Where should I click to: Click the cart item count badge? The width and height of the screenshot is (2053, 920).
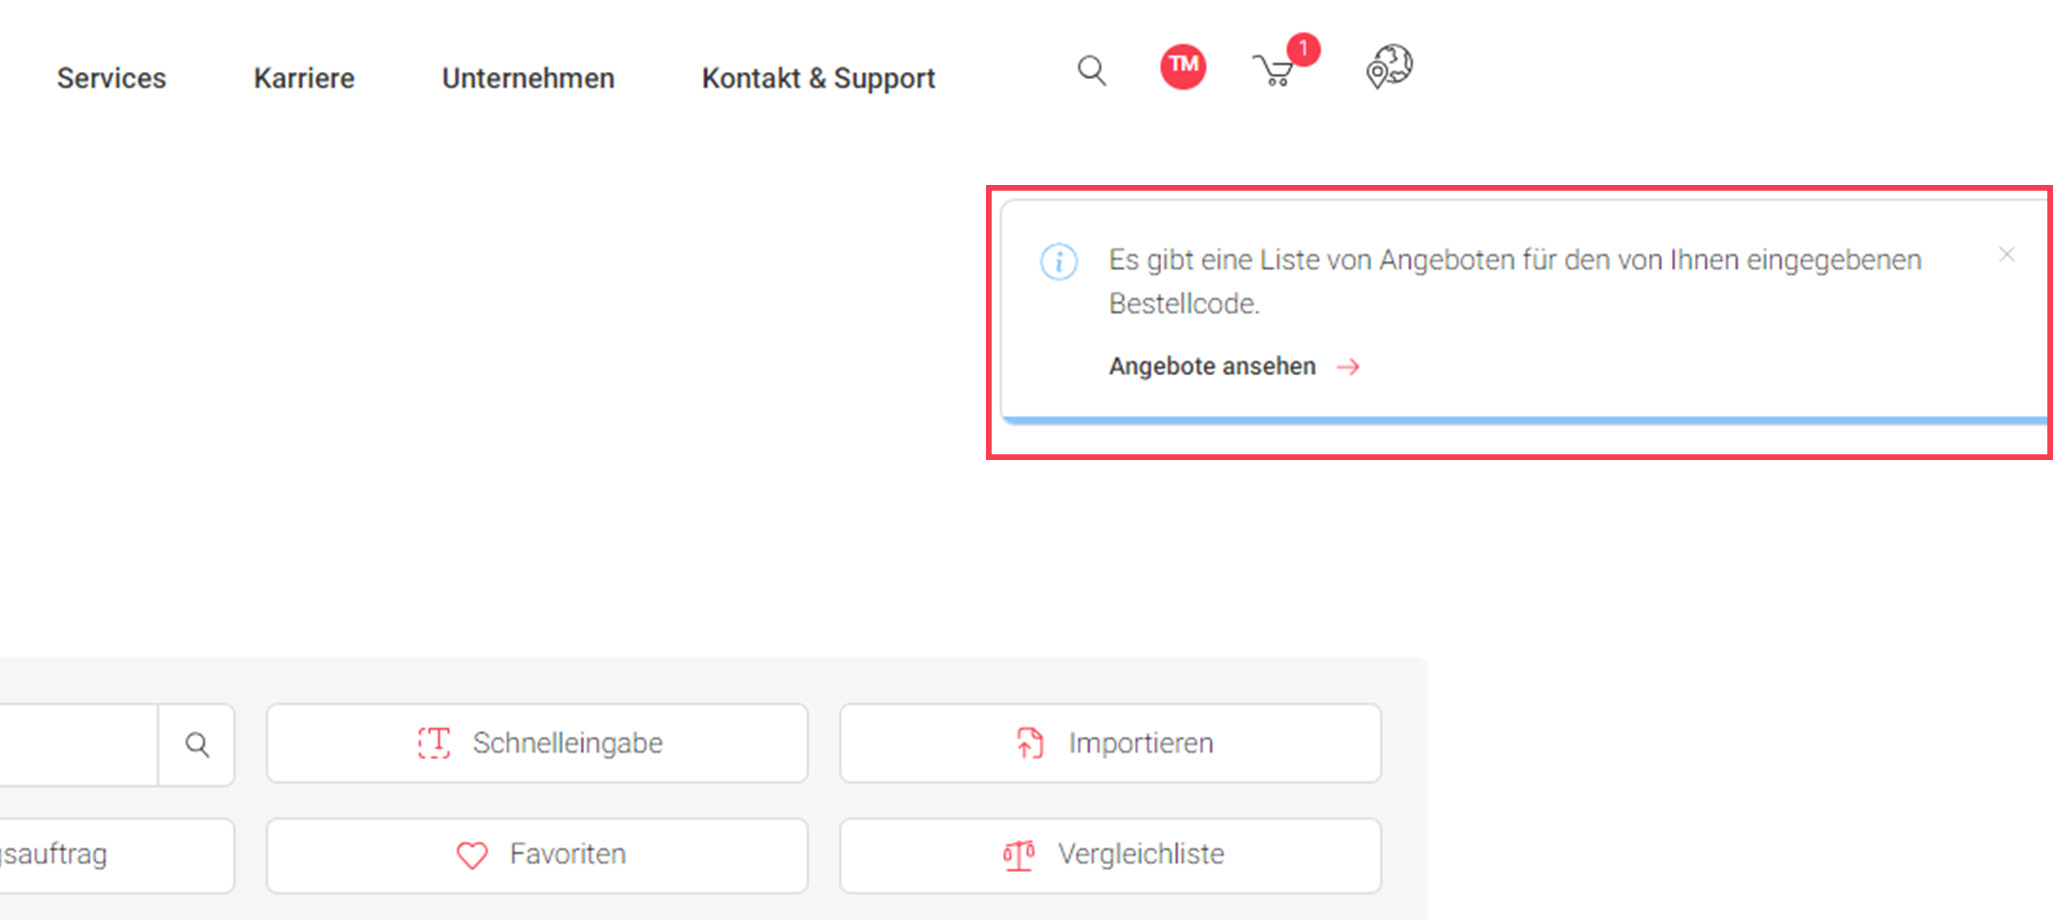[x=1303, y=48]
